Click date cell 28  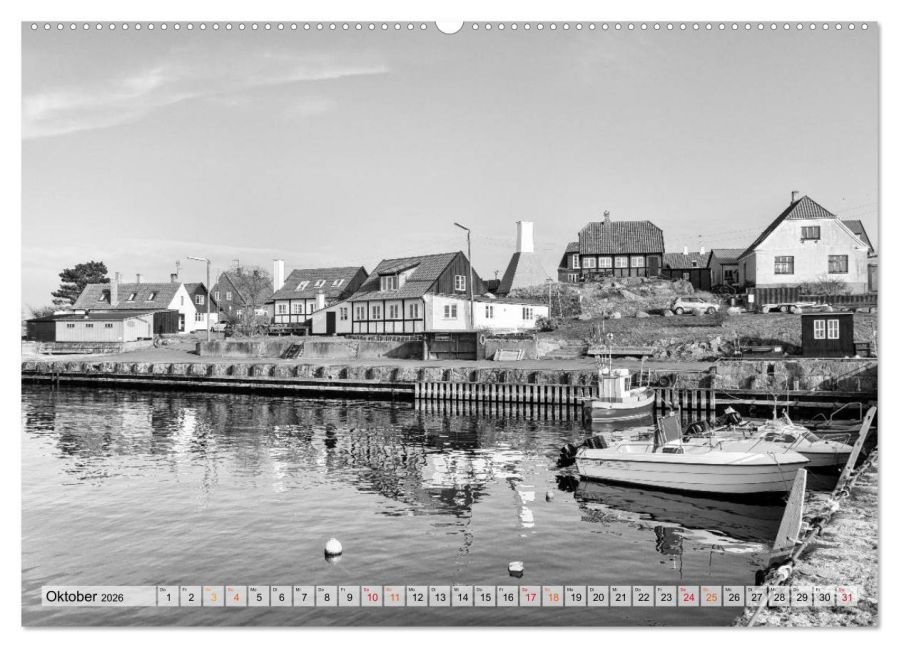[x=779, y=597]
